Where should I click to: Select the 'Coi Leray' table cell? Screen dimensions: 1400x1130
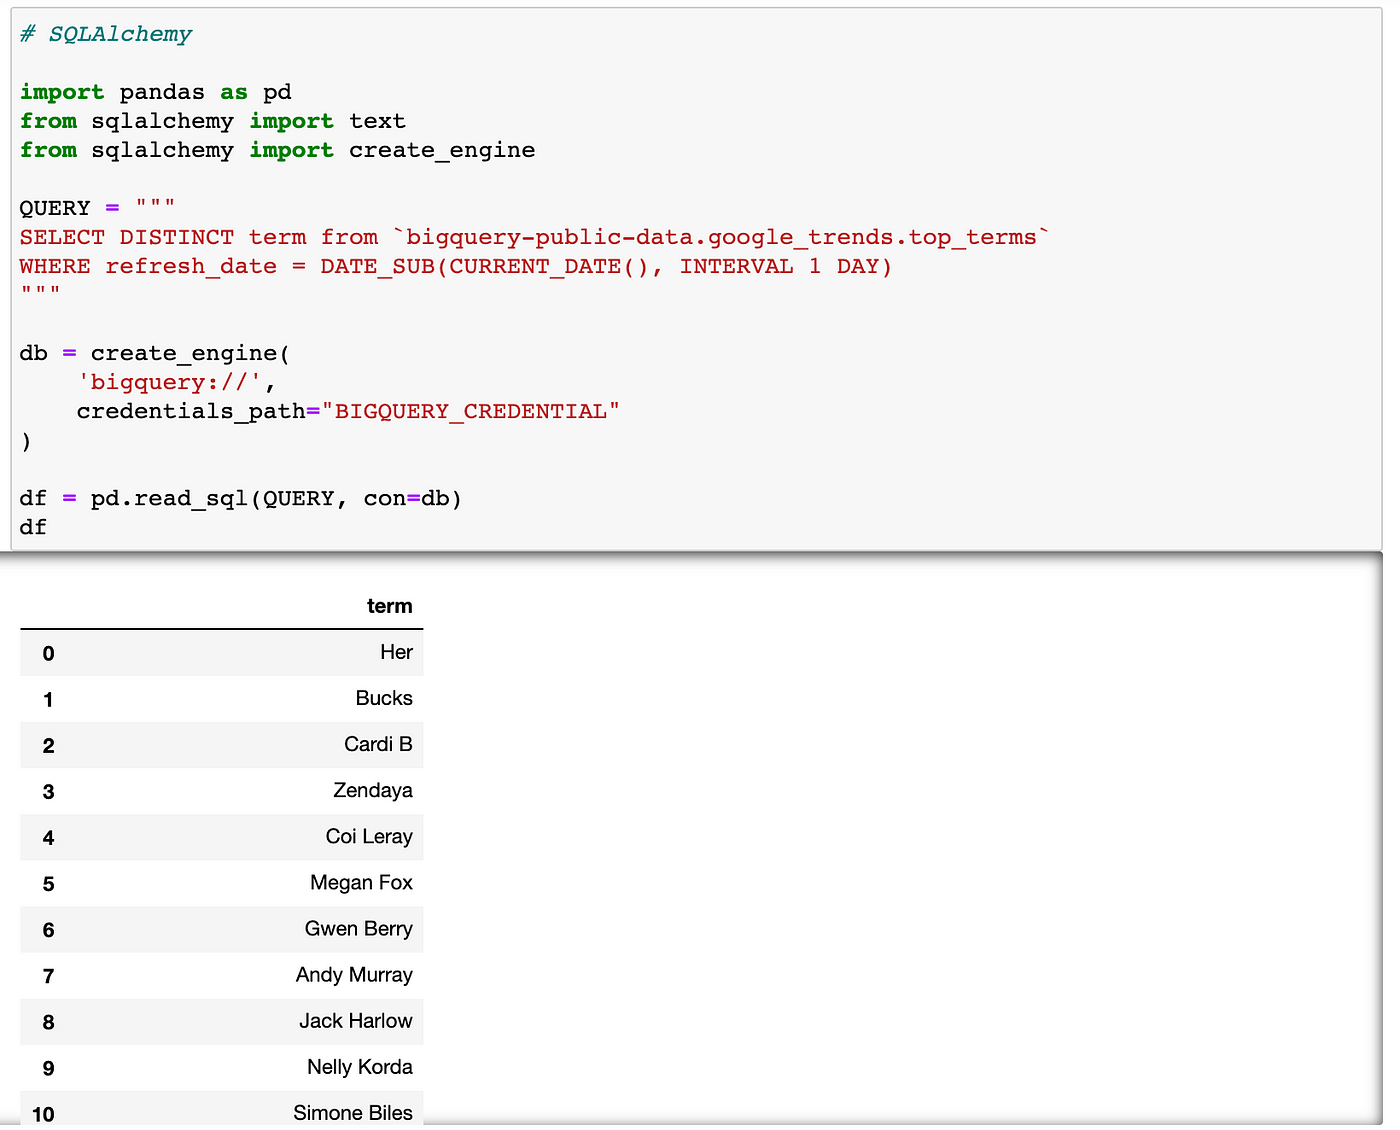pos(369,837)
